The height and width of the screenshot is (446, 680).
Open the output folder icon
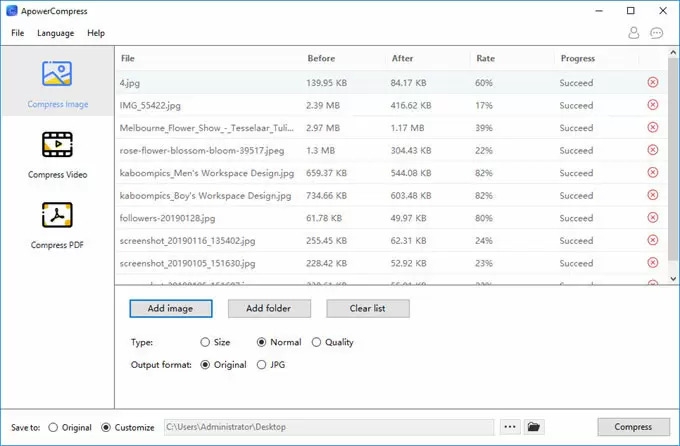[x=533, y=427]
